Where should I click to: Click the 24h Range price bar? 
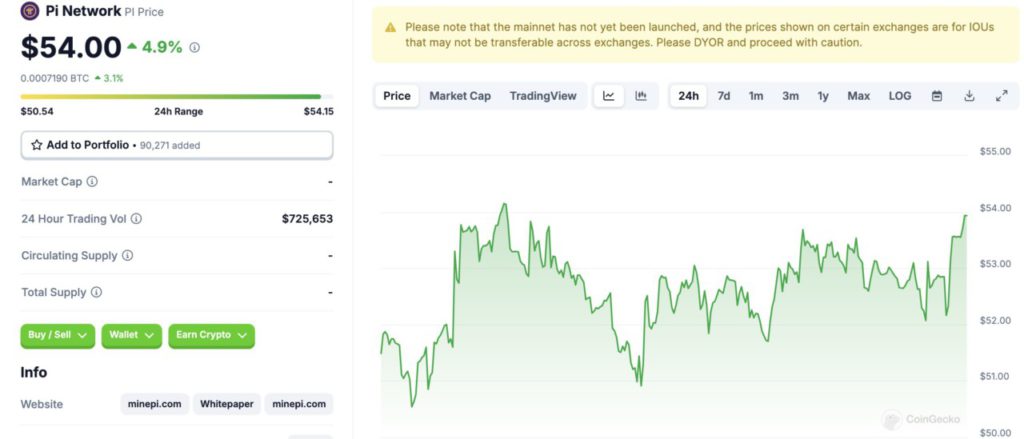[x=177, y=97]
